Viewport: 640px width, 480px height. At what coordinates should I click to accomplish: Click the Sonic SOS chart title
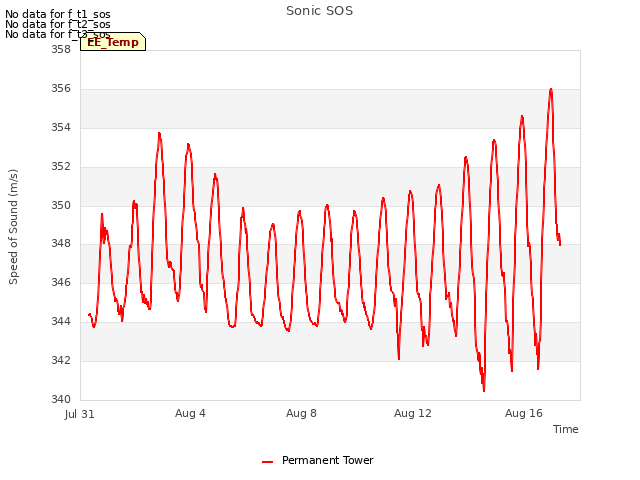click(319, 11)
